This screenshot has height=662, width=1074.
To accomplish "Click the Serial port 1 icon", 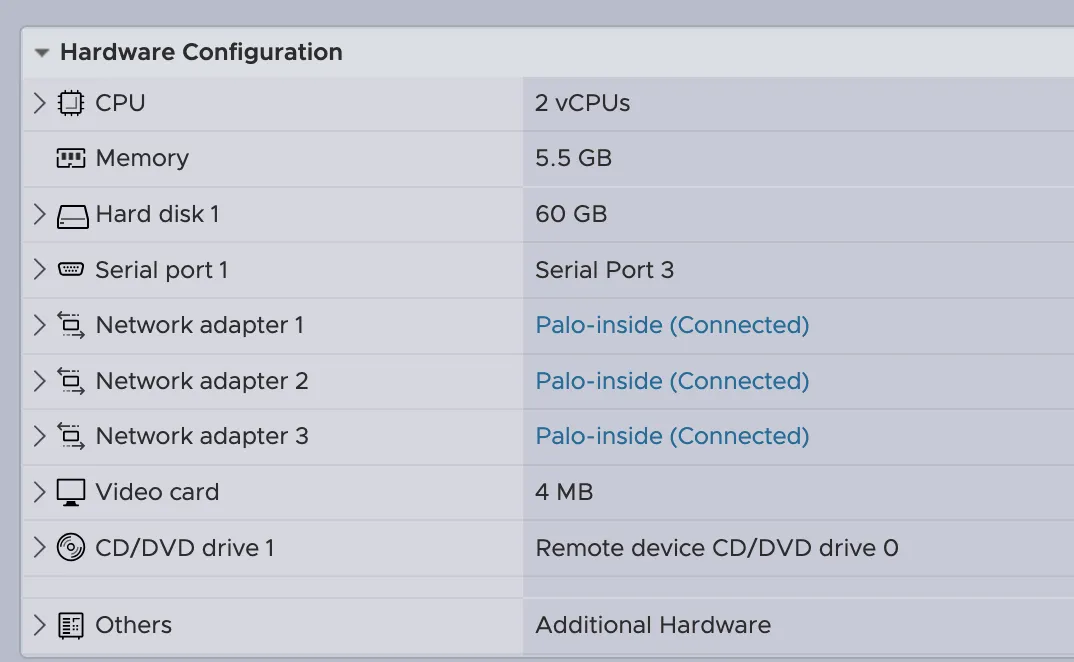I will tap(71, 270).
